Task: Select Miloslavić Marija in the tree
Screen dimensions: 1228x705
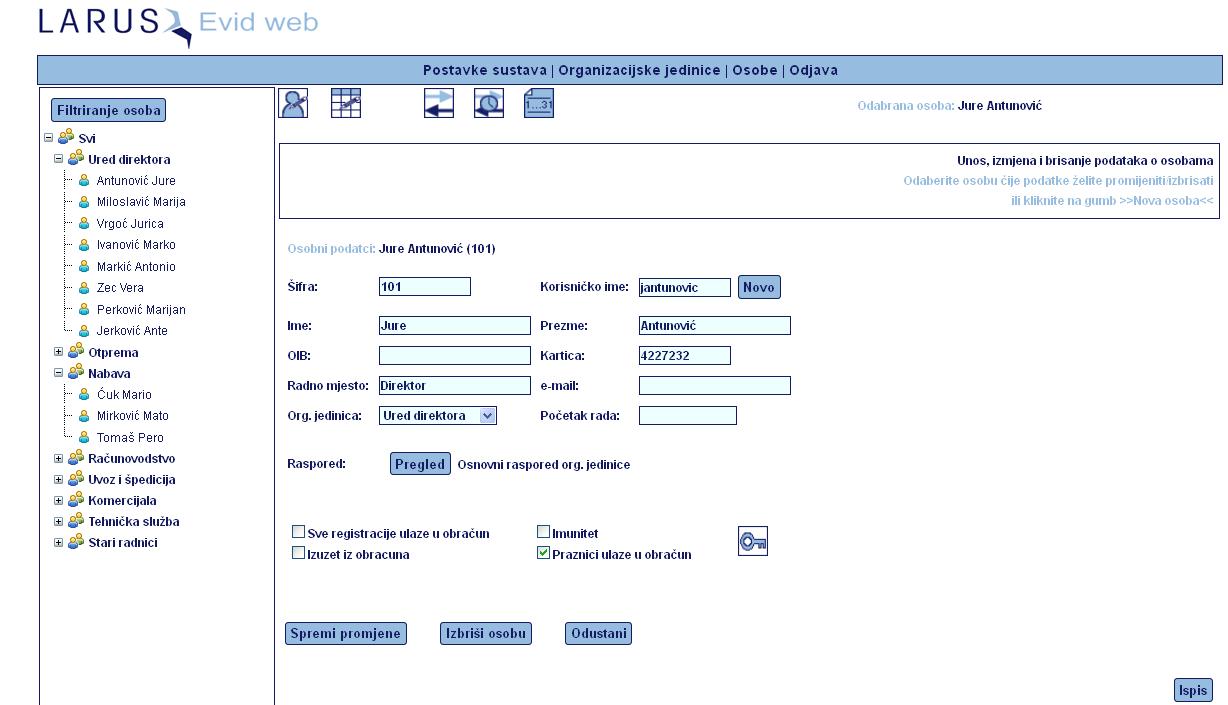Action: pyautogui.click(x=140, y=202)
